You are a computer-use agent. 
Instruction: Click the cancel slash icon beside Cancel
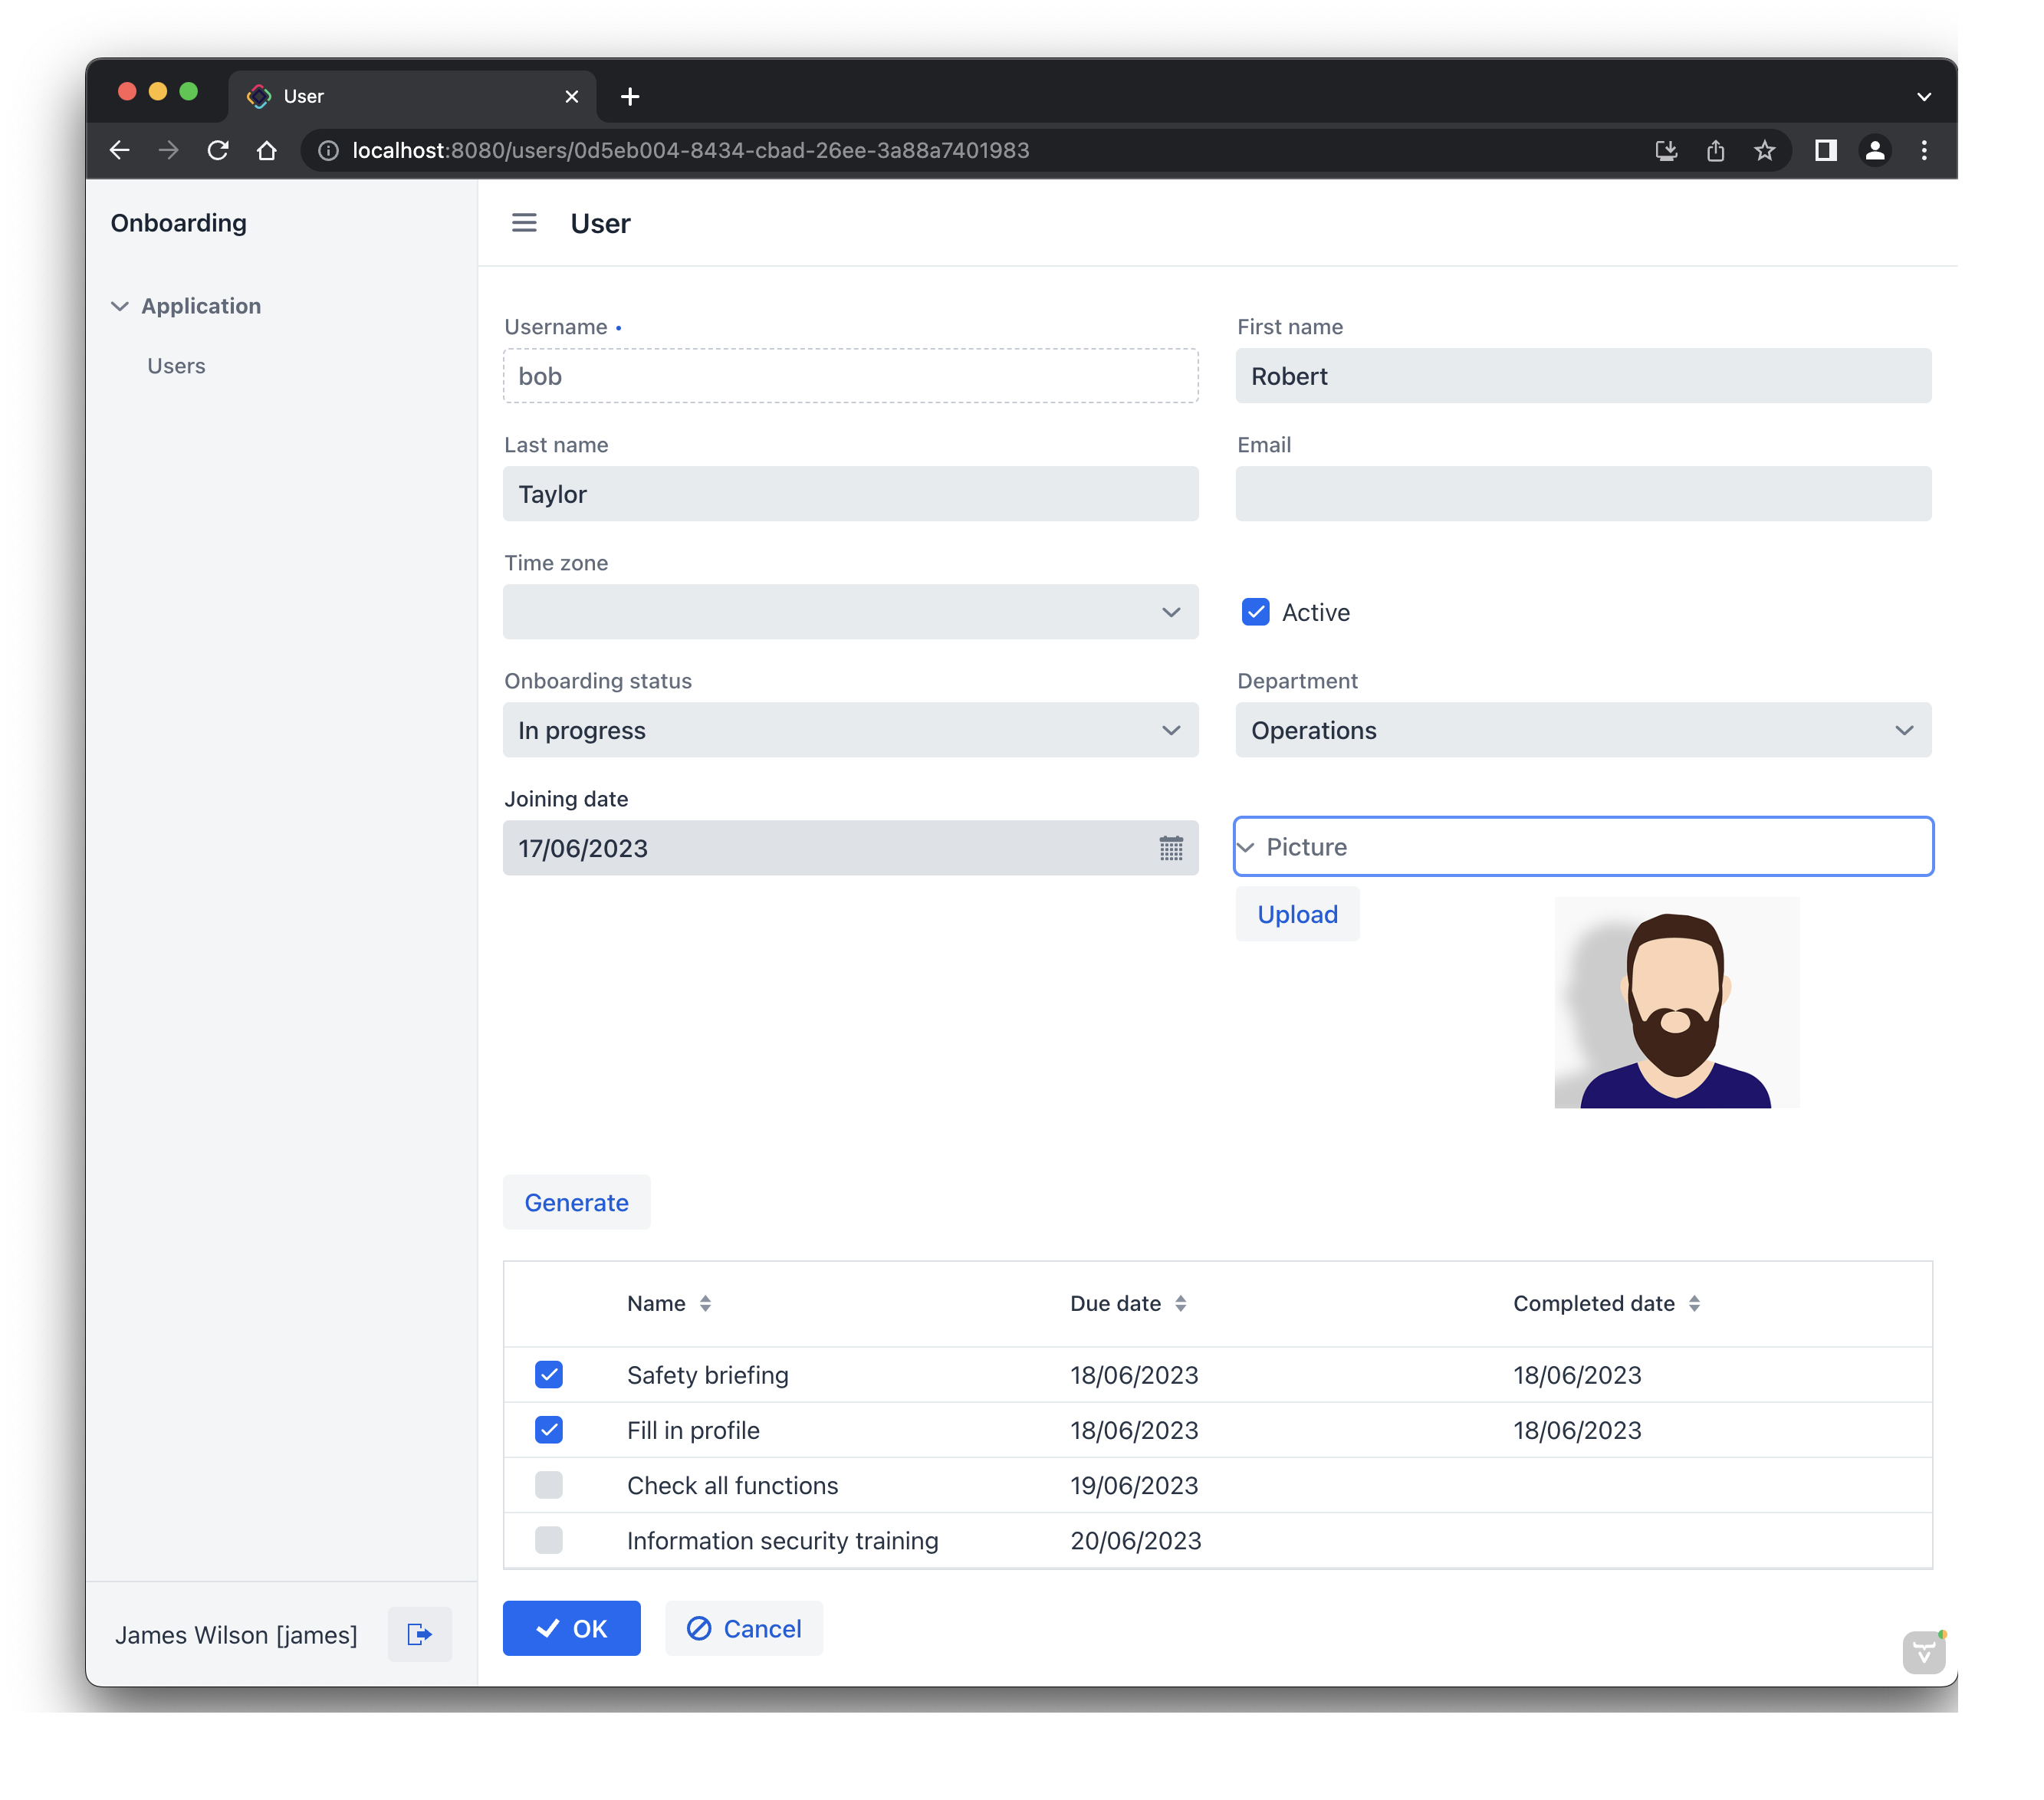click(x=700, y=1628)
